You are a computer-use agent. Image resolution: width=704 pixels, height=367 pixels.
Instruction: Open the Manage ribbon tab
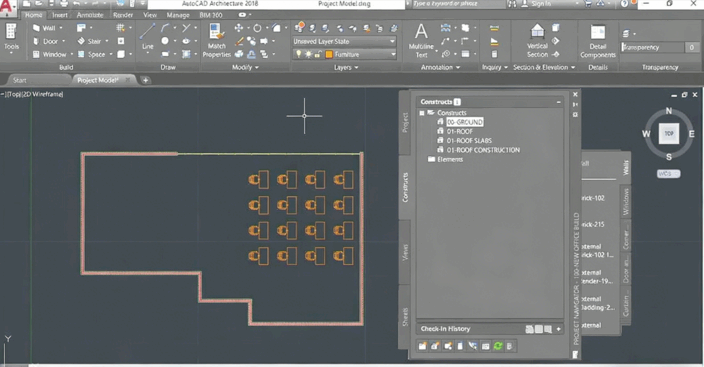tap(178, 15)
